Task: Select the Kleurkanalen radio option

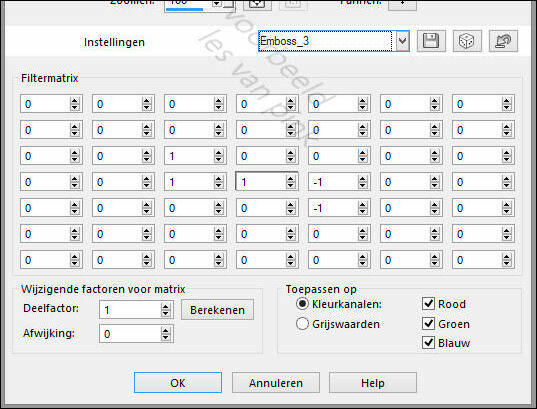Action: [302, 304]
